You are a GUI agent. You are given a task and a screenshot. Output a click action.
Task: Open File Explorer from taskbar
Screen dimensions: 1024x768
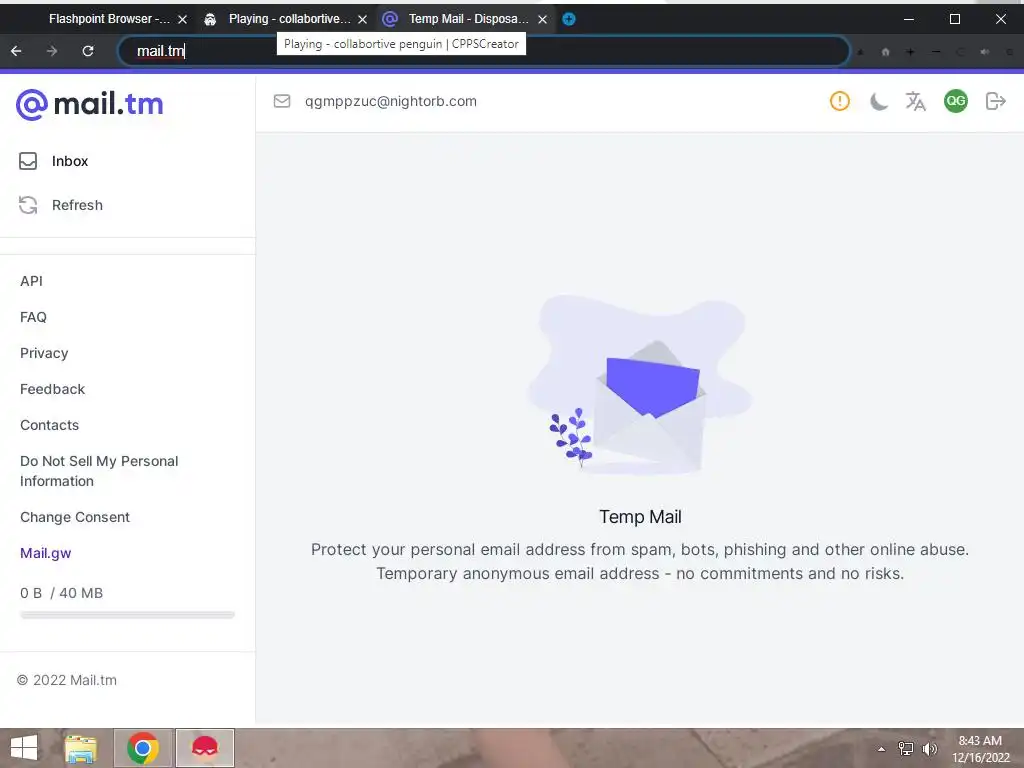coord(81,748)
